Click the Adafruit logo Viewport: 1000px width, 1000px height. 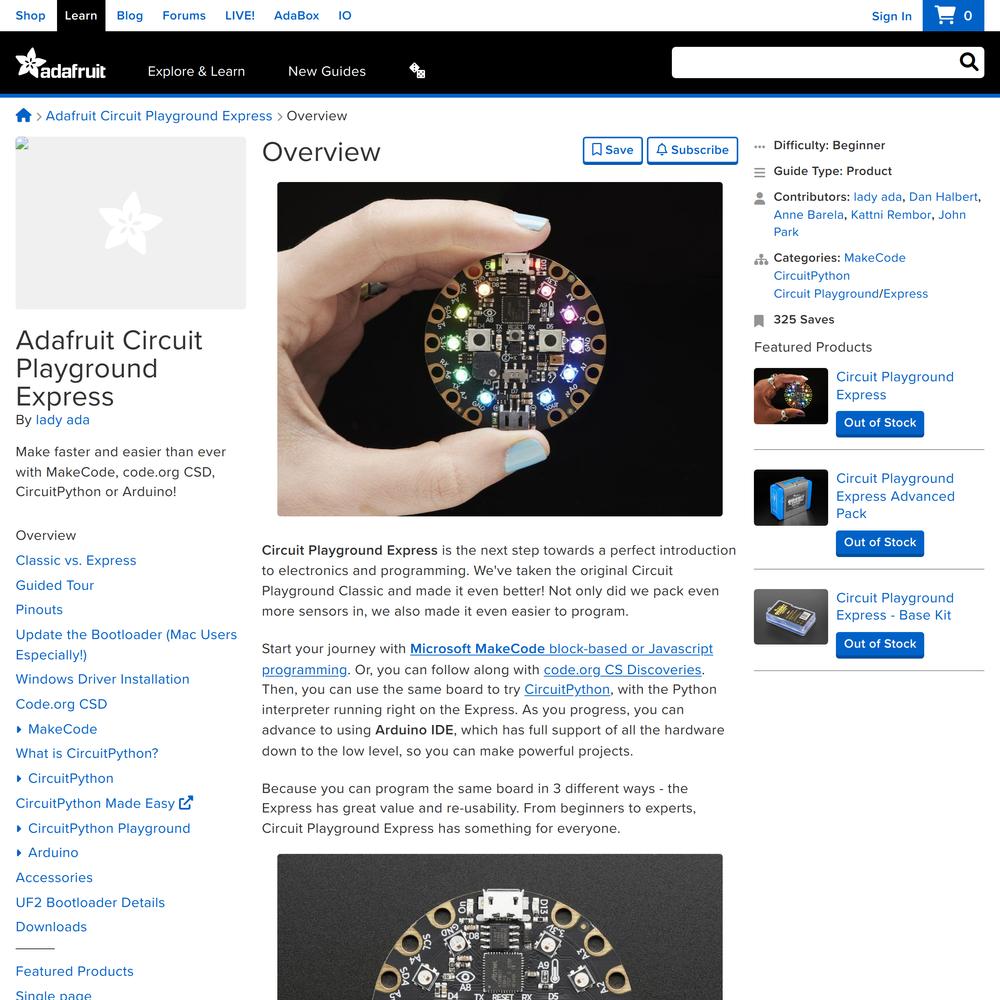(x=61, y=64)
